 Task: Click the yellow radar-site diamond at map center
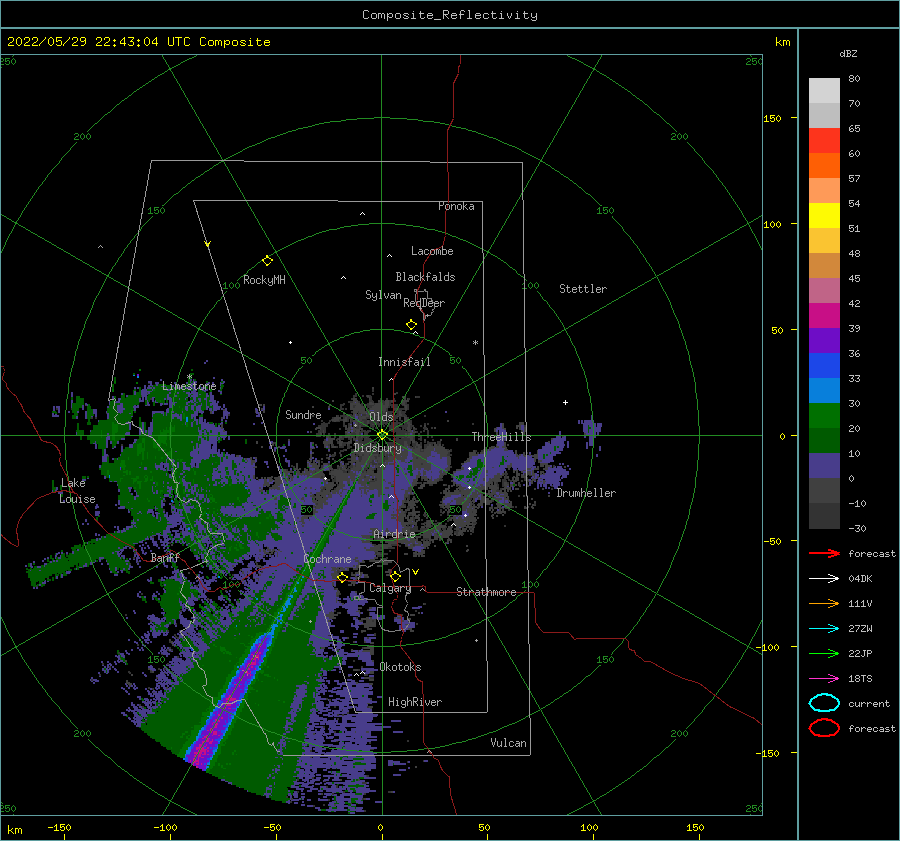[382, 435]
